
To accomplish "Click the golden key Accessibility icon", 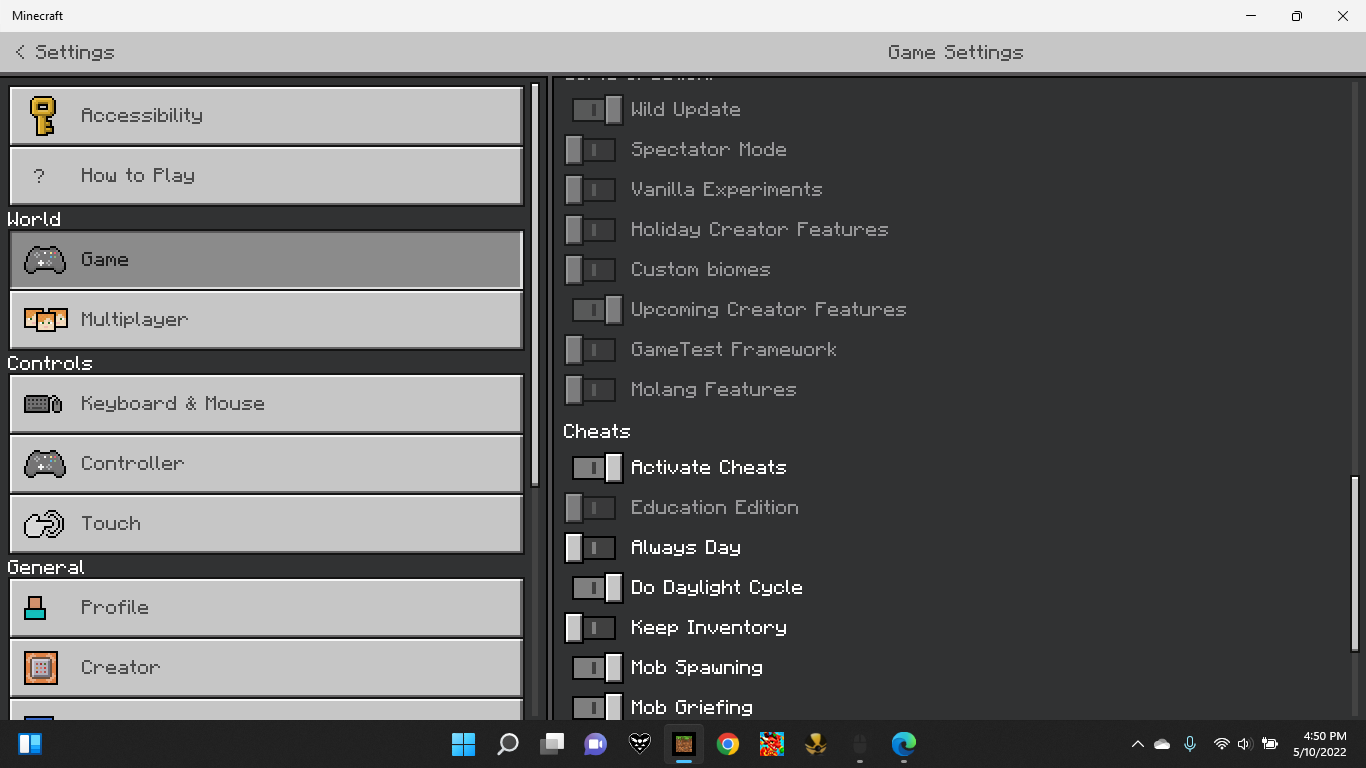I will pos(42,116).
